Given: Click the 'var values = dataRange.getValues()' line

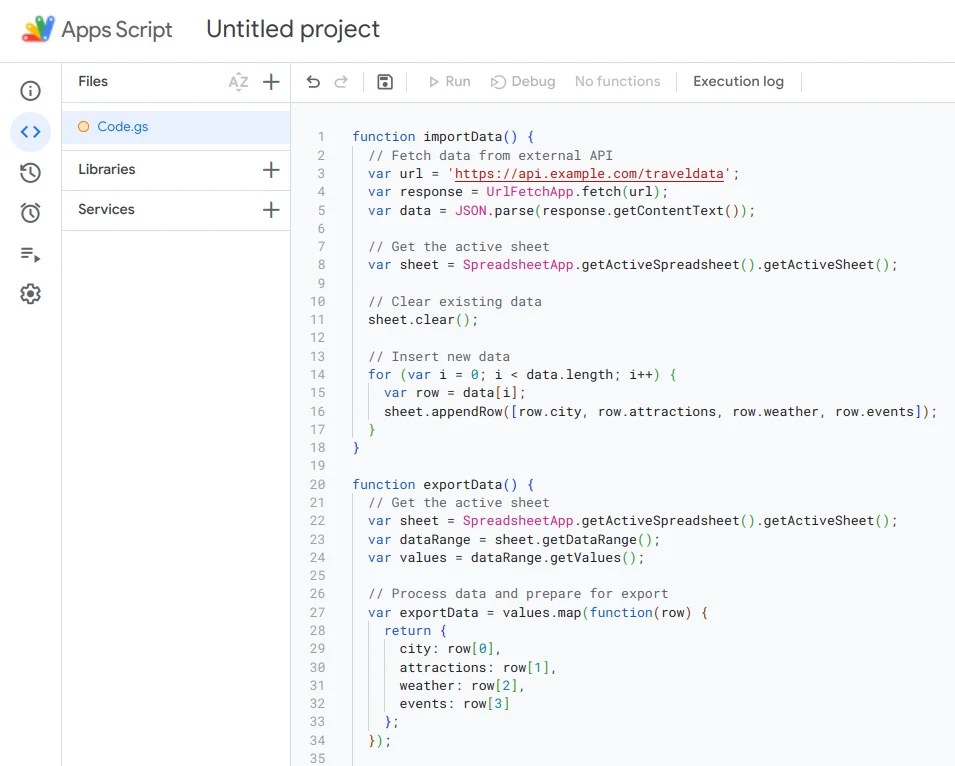Looking at the screenshot, I should point(506,558).
